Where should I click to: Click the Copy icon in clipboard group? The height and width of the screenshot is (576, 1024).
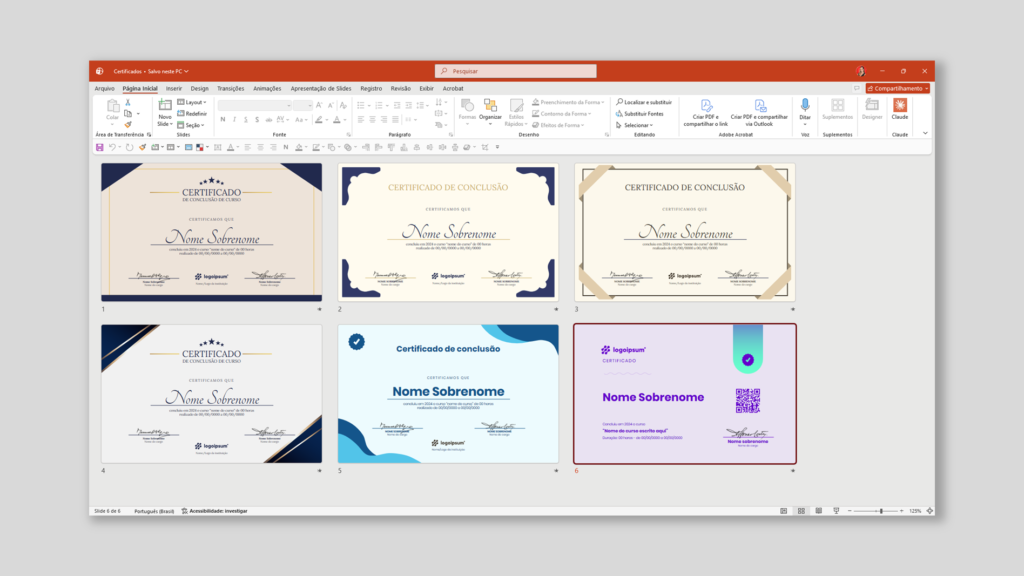128,114
